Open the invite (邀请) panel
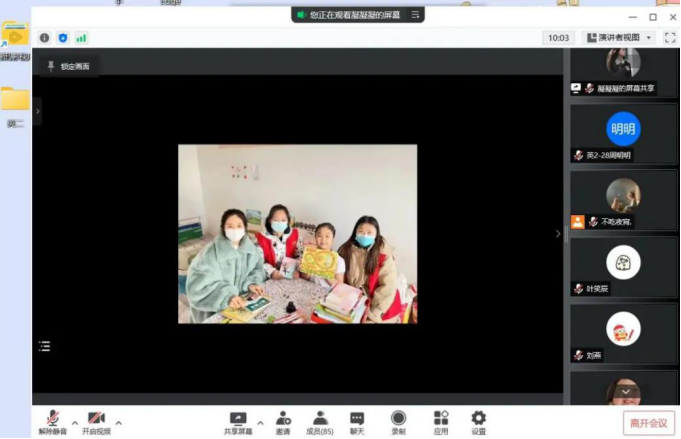 coord(283,422)
